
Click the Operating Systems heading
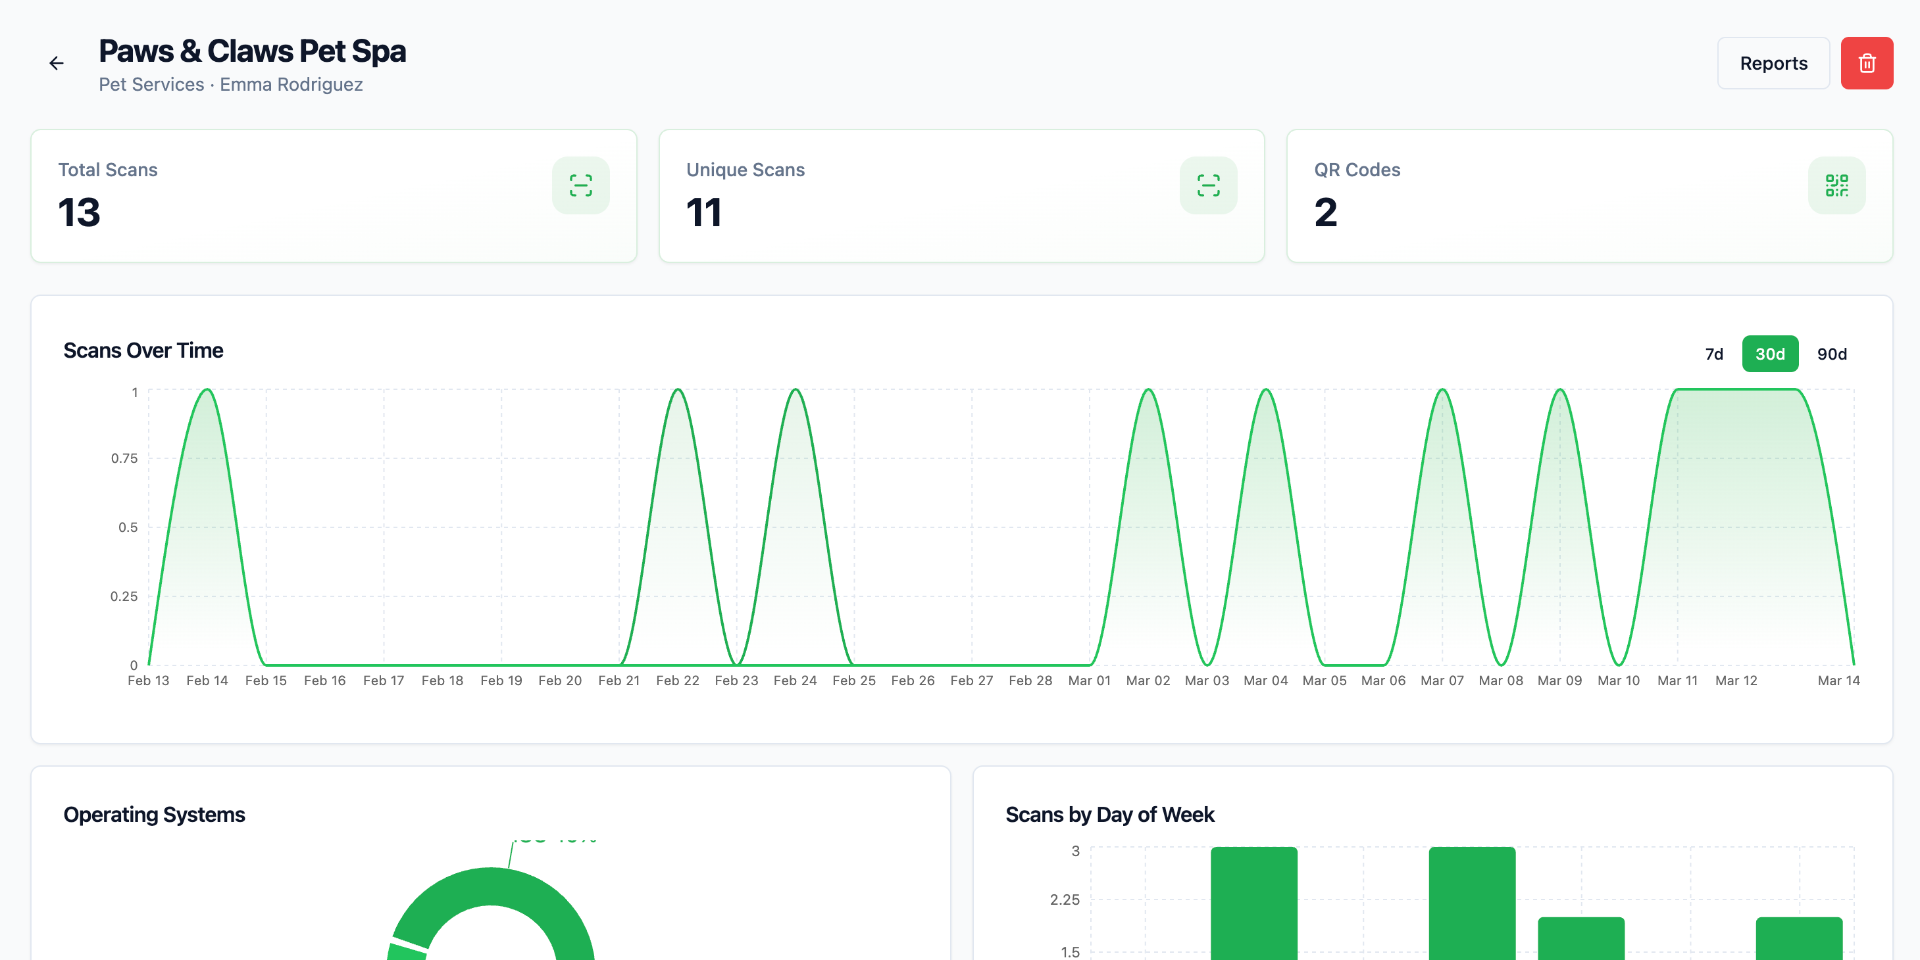point(154,815)
